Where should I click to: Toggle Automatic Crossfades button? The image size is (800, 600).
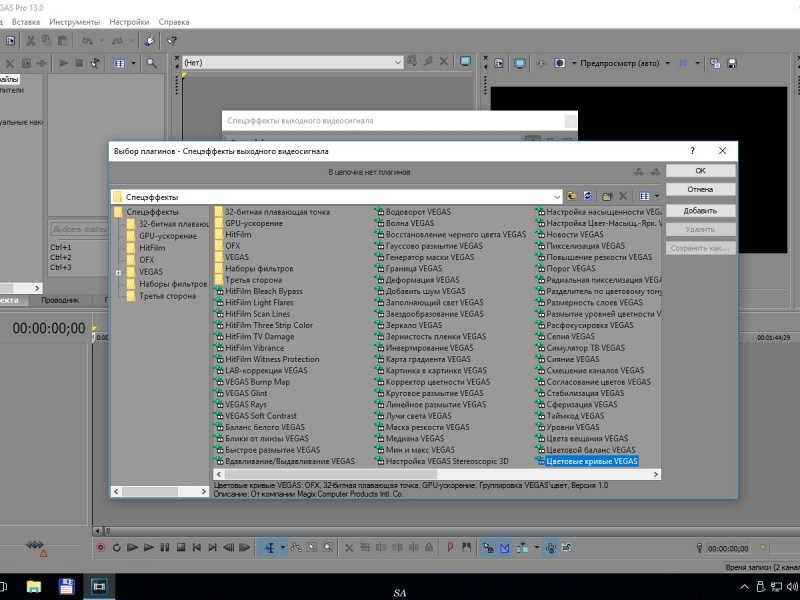coord(505,547)
